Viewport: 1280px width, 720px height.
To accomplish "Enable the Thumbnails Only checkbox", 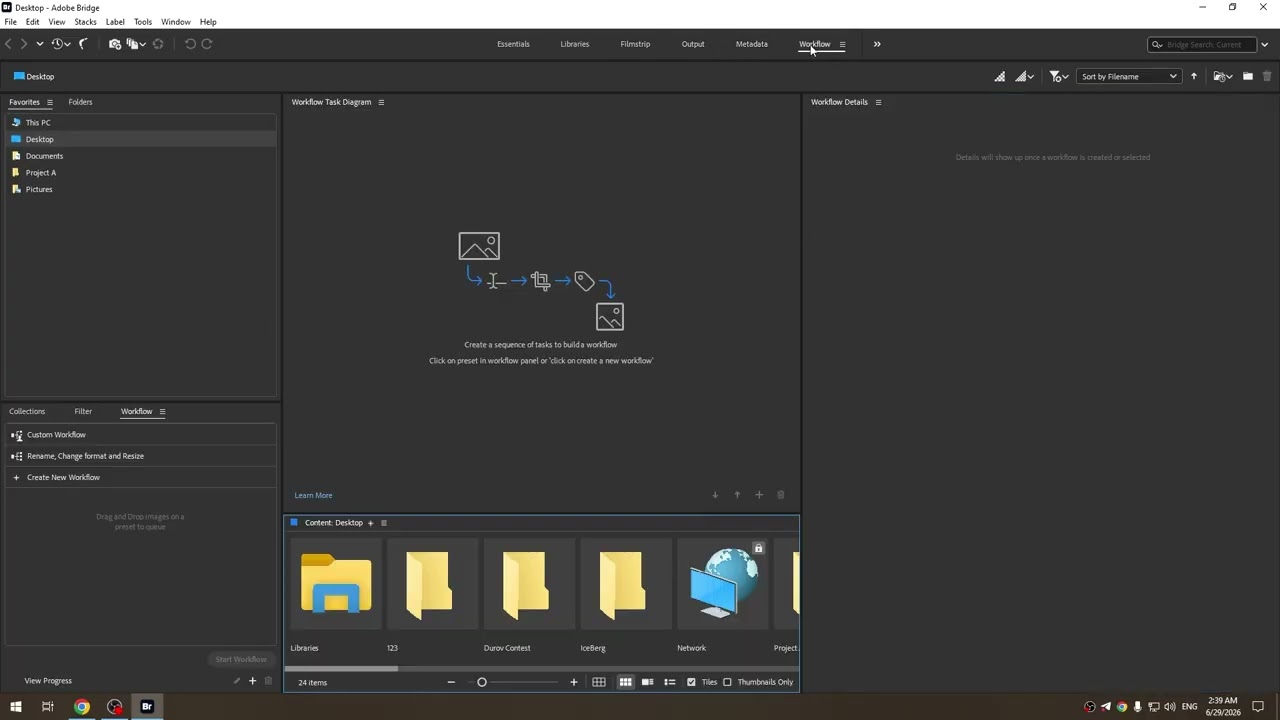I will (727, 682).
